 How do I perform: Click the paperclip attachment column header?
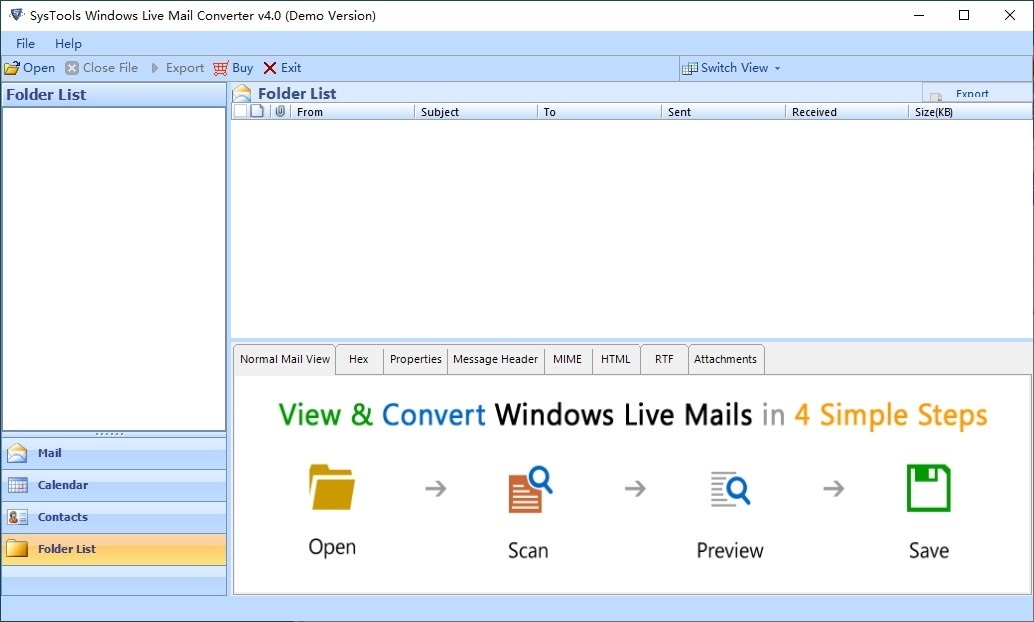pos(280,111)
